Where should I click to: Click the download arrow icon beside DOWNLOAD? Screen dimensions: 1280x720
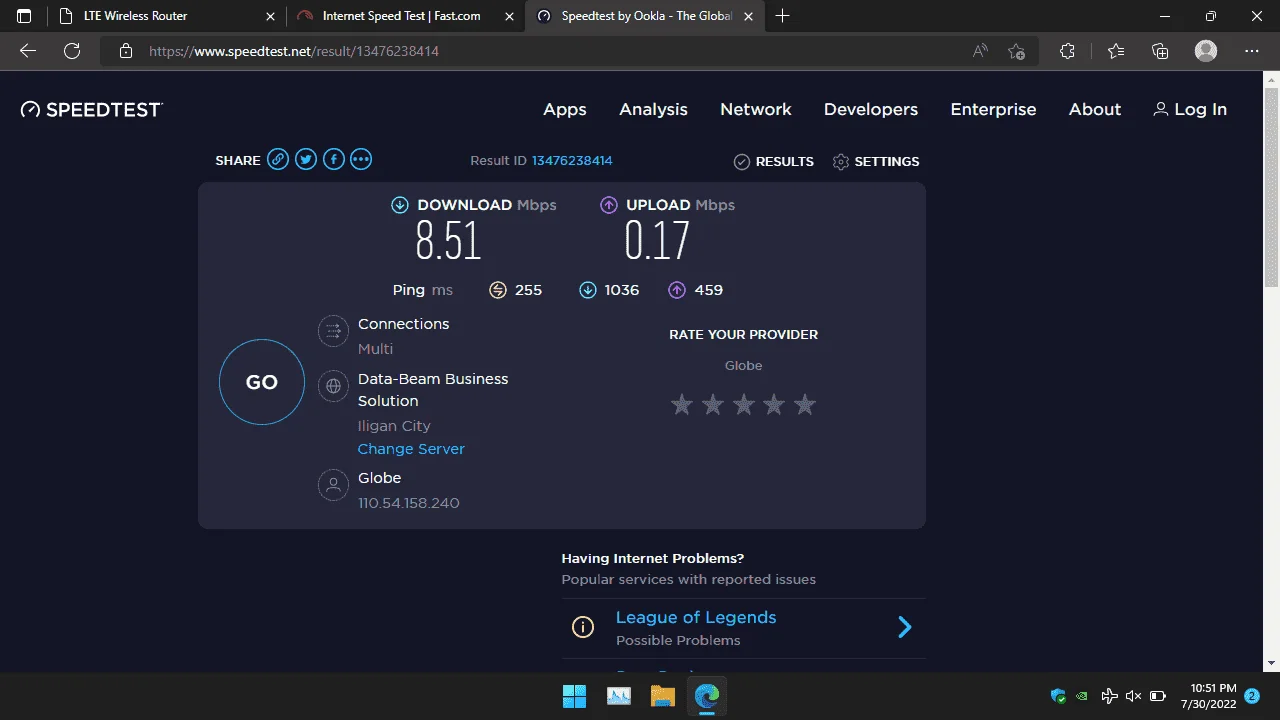click(x=400, y=205)
